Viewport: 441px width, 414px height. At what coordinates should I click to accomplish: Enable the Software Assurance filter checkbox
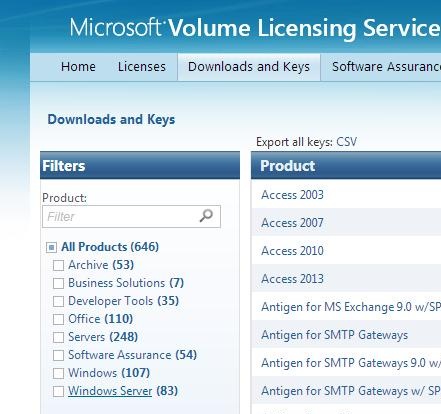point(58,356)
